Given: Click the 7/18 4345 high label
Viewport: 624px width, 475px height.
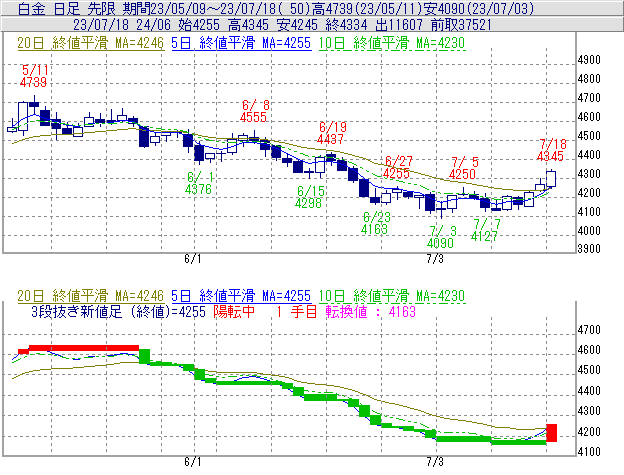Looking at the screenshot, I should [551, 150].
